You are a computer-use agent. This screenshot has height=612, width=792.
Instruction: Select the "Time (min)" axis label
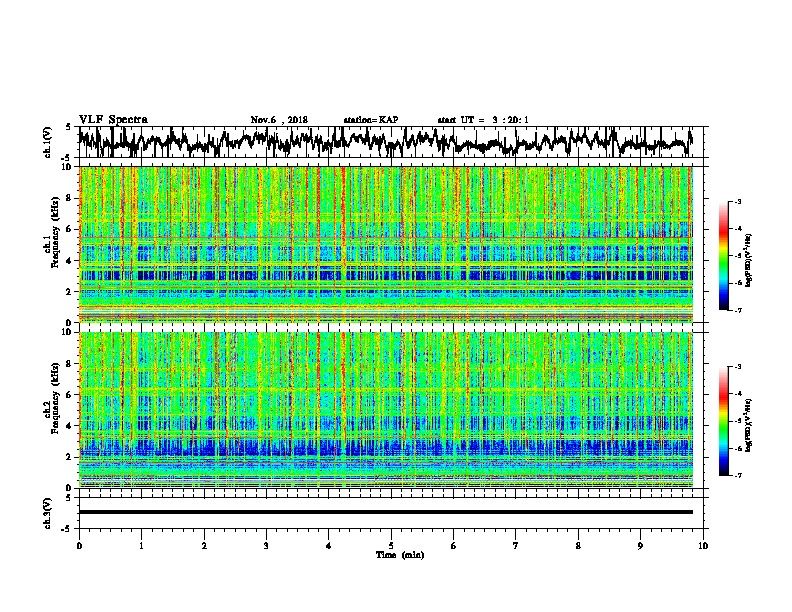pos(400,555)
